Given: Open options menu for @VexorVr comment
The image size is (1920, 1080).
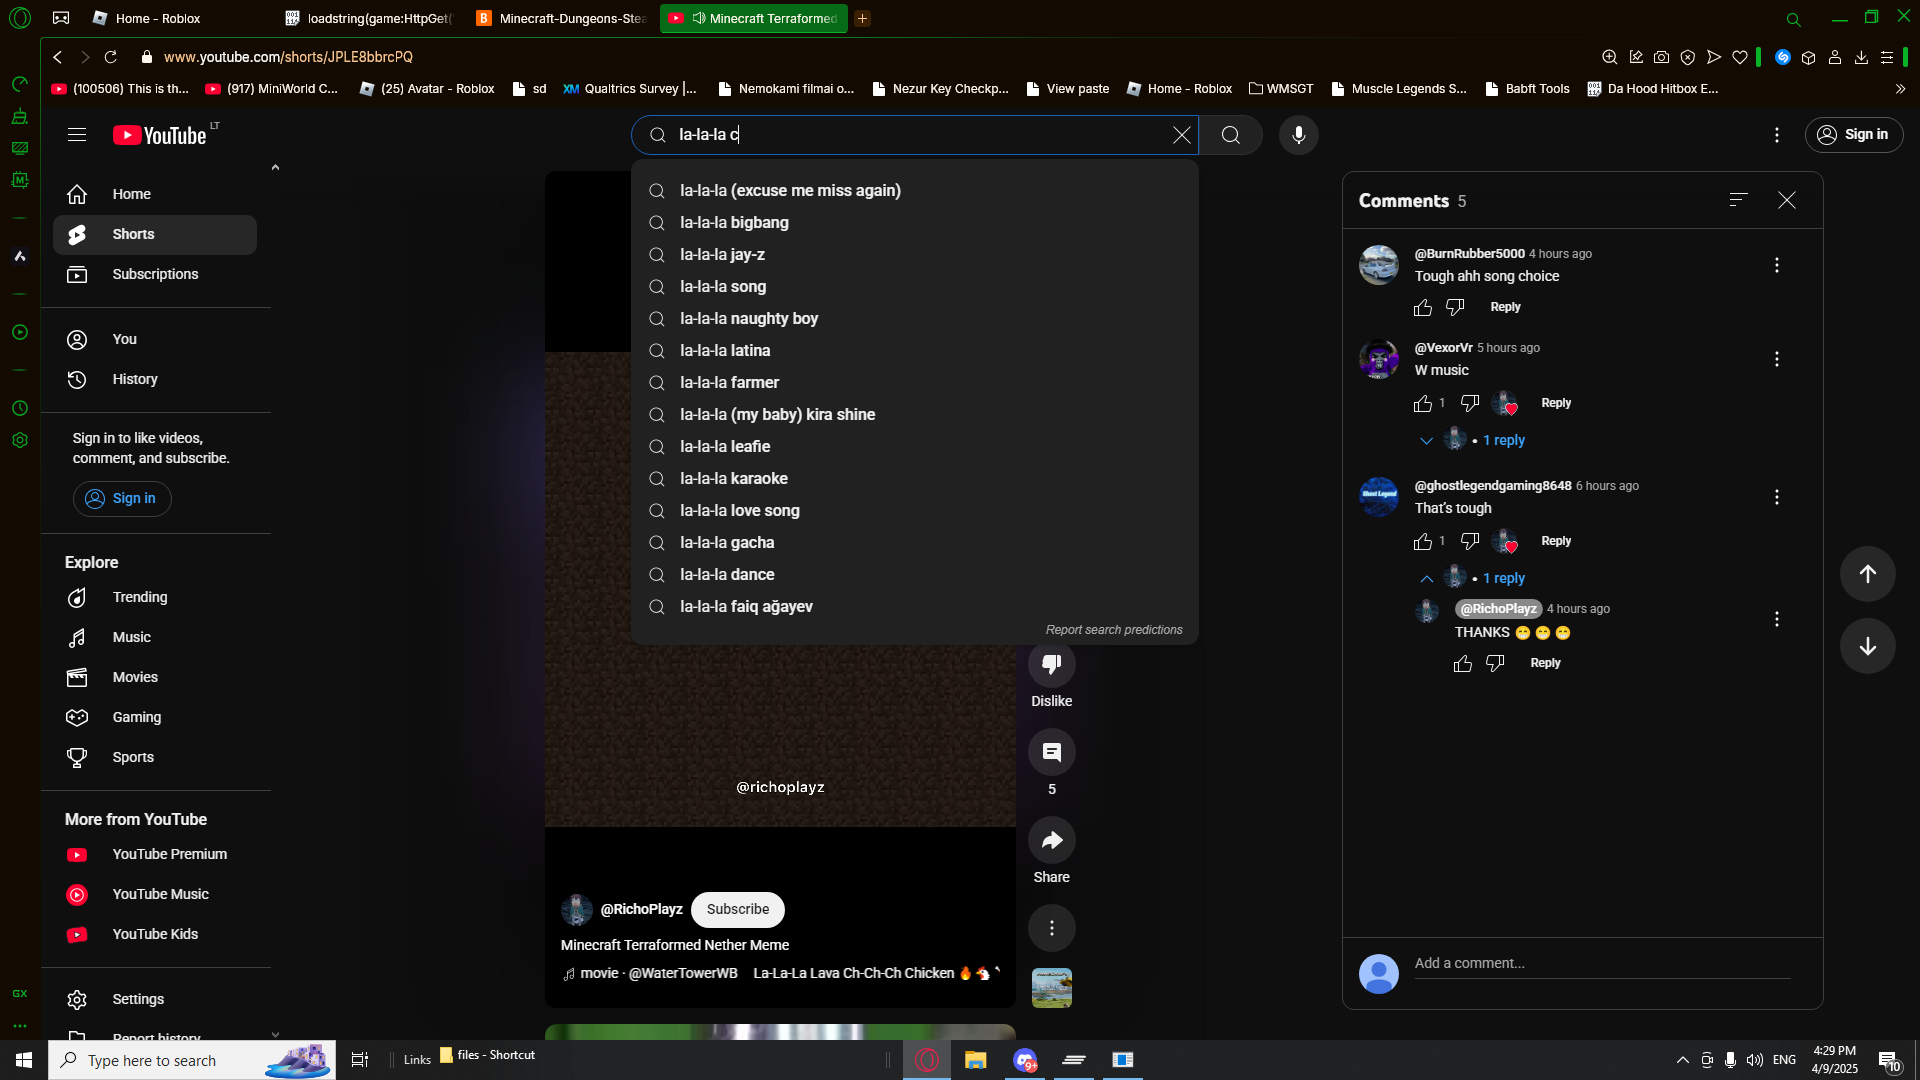Looking at the screenshot, I should pos(1777,359).
